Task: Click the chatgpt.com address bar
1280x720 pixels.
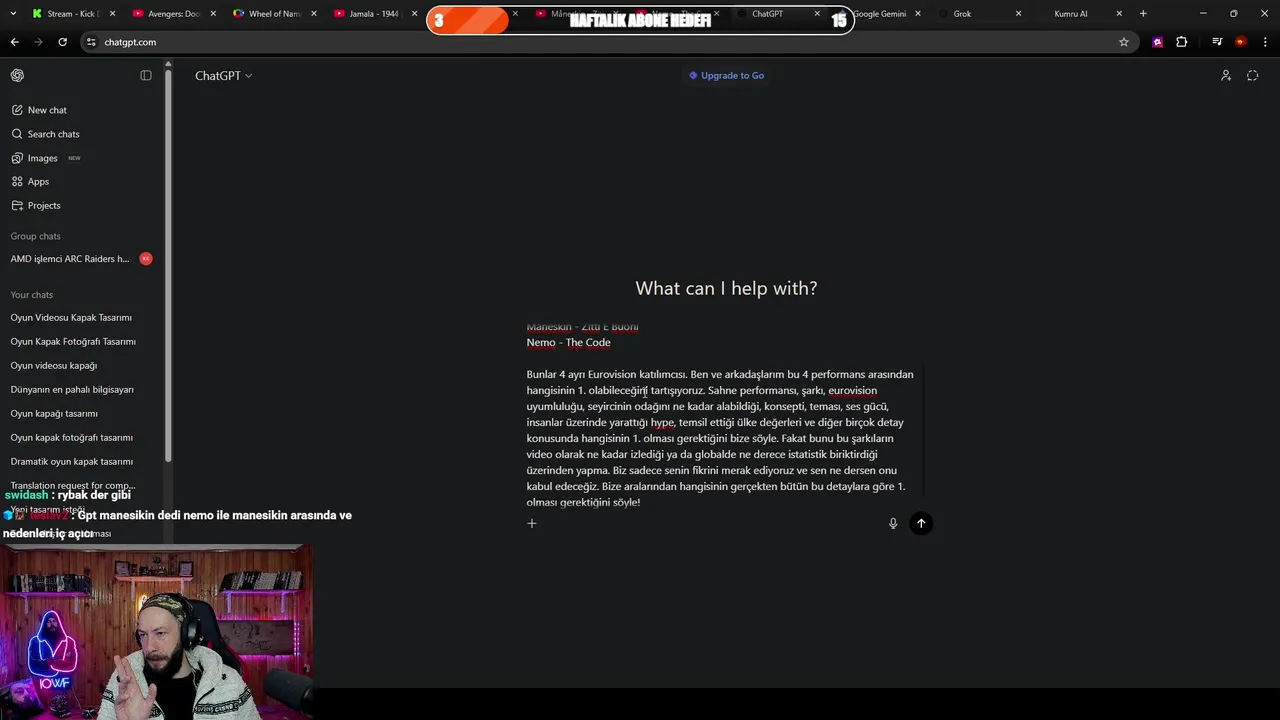Action: tap(600, 42)
